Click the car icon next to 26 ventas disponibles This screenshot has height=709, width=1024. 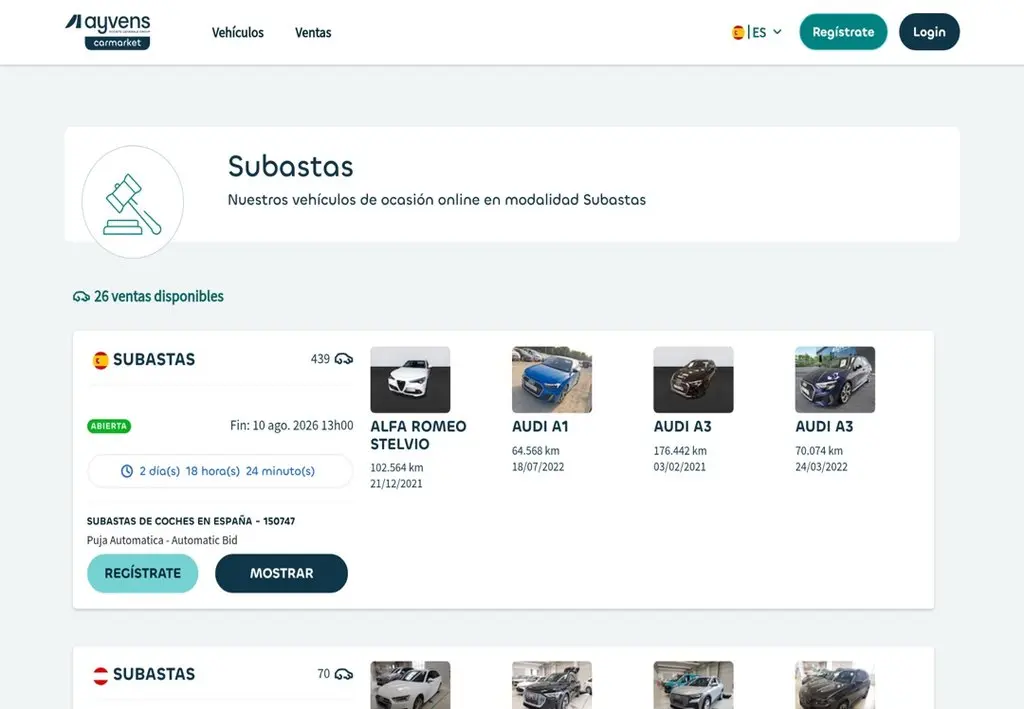tap(81, 297)
